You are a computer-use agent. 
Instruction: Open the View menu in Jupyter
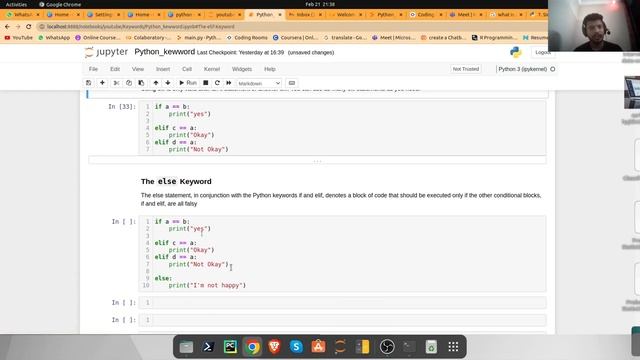coord(138,69)
